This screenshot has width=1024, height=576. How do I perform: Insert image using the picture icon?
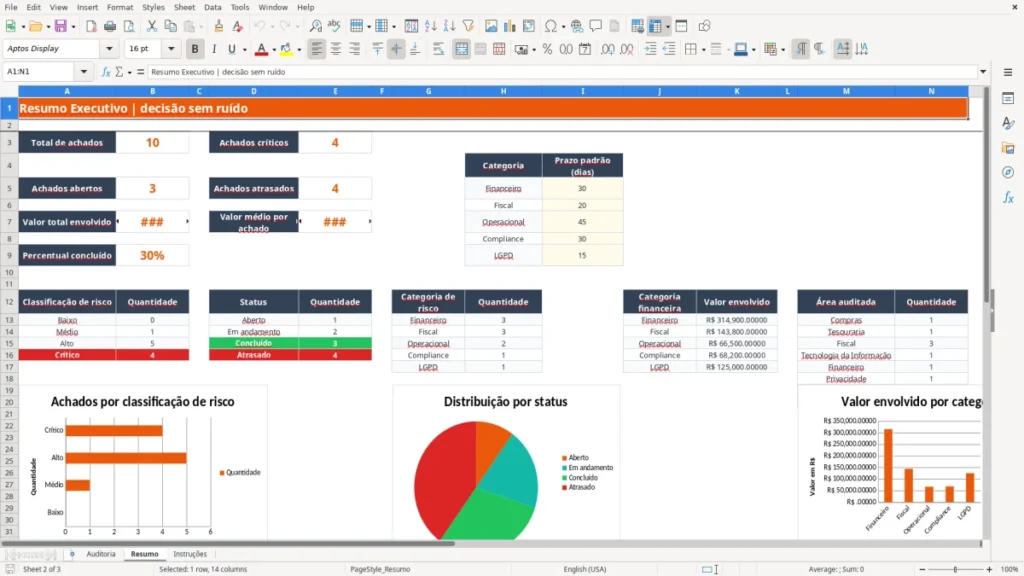[x=491, y=26]
